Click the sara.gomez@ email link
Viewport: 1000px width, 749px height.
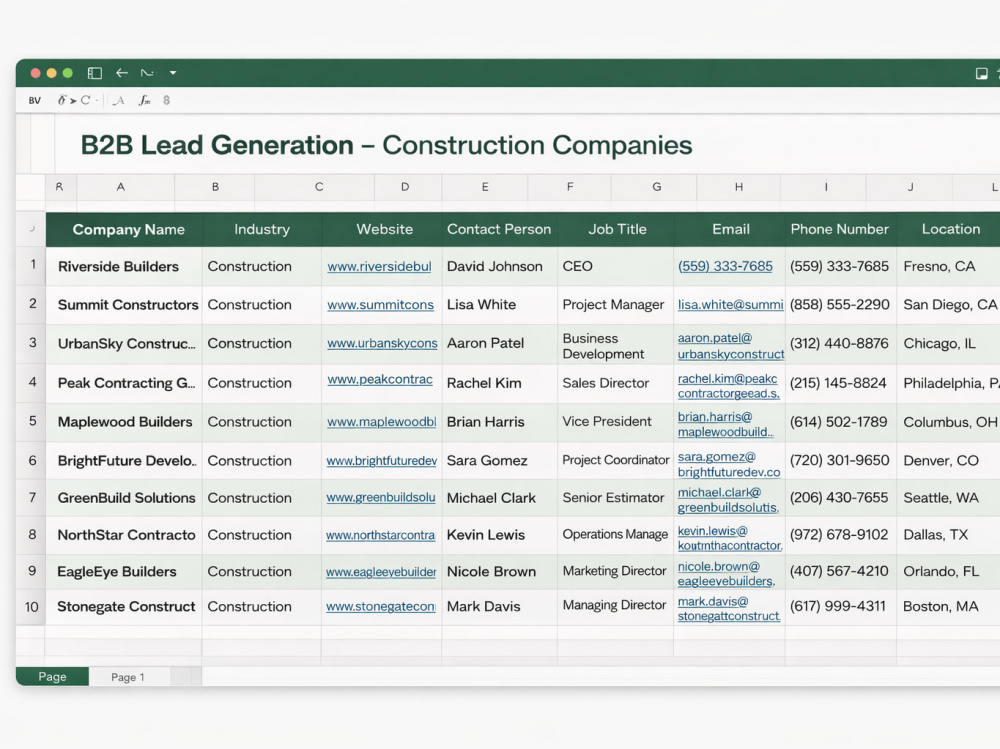[x=717, y=457]
